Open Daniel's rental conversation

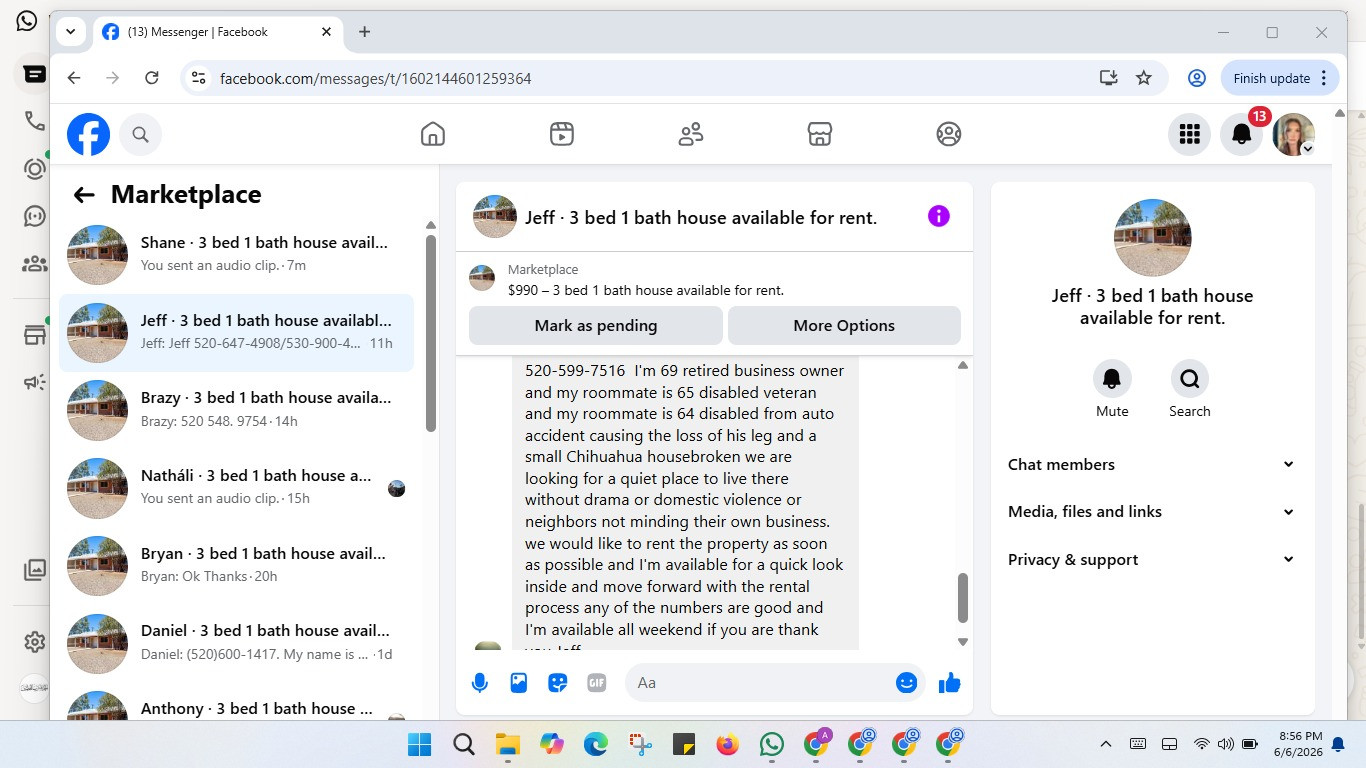click(236, 642)
